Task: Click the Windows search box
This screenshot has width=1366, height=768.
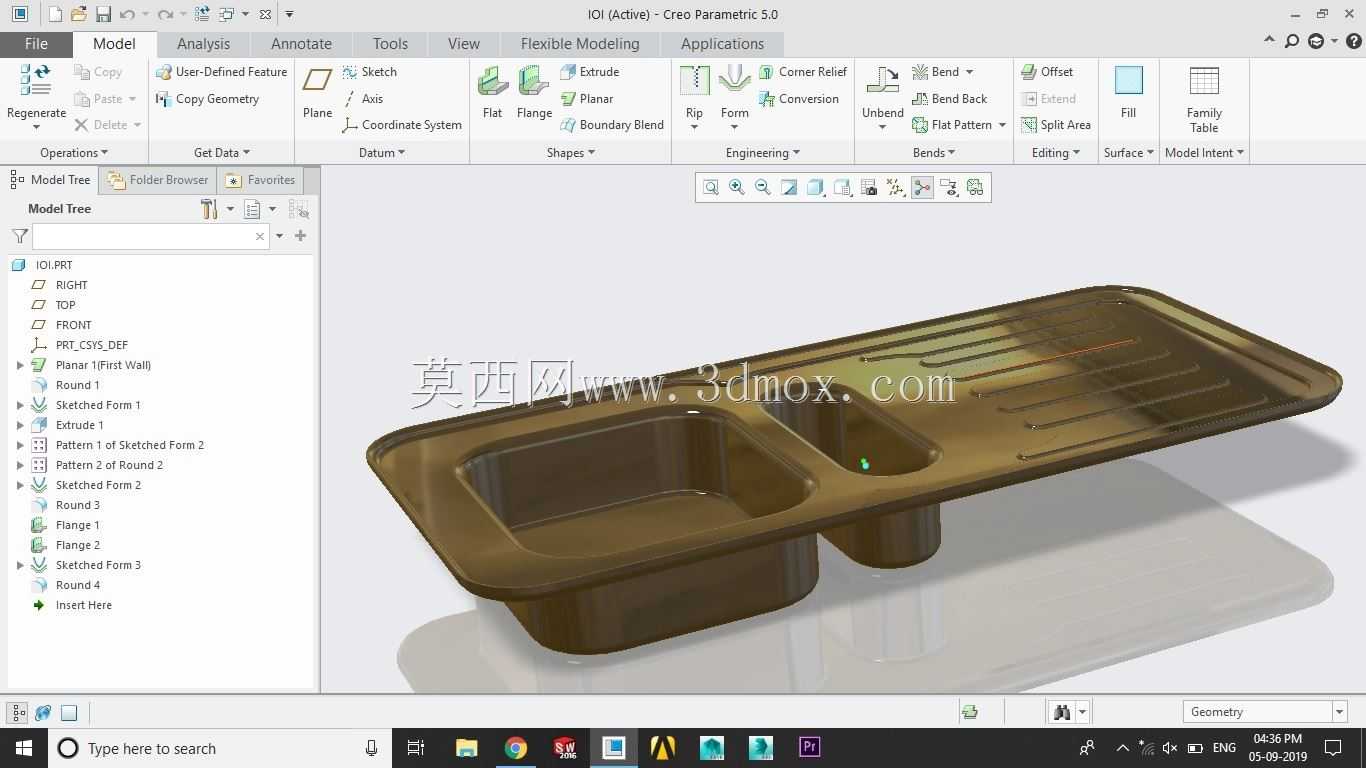Action: tap(220, 748)
